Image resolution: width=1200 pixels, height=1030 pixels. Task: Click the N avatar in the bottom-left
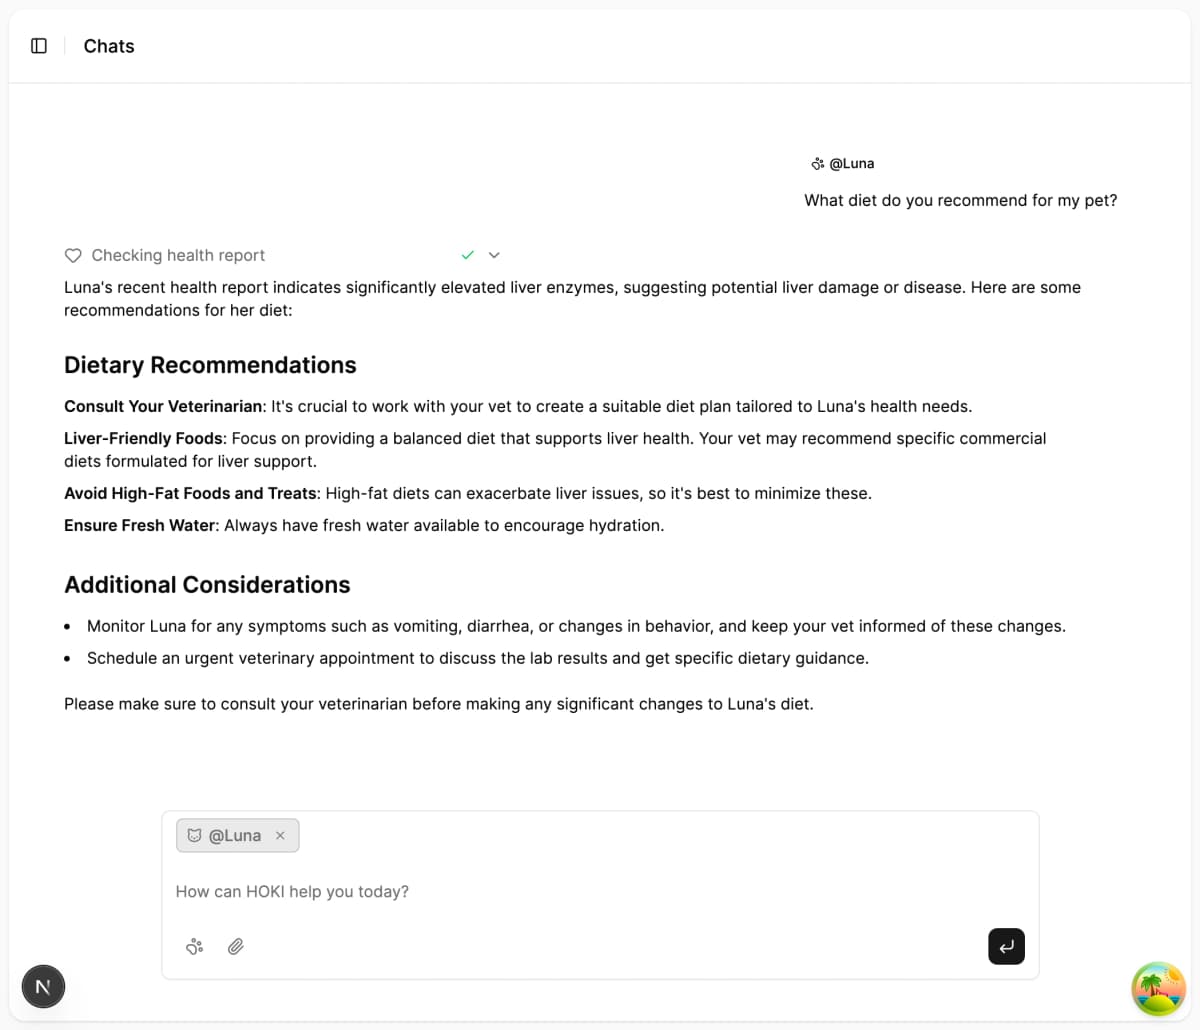pyautogui.click(x=43, y=986)
